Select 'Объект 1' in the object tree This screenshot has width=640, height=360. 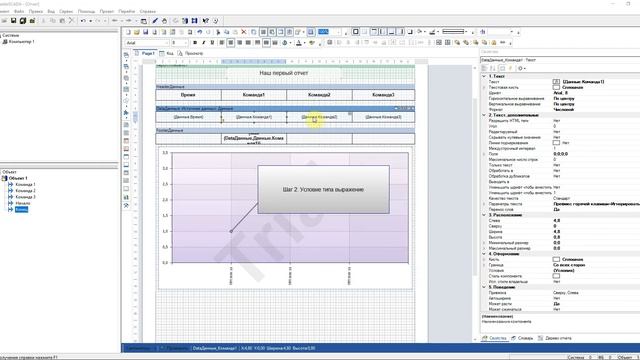pyautogui.click(x=18, y=178)
